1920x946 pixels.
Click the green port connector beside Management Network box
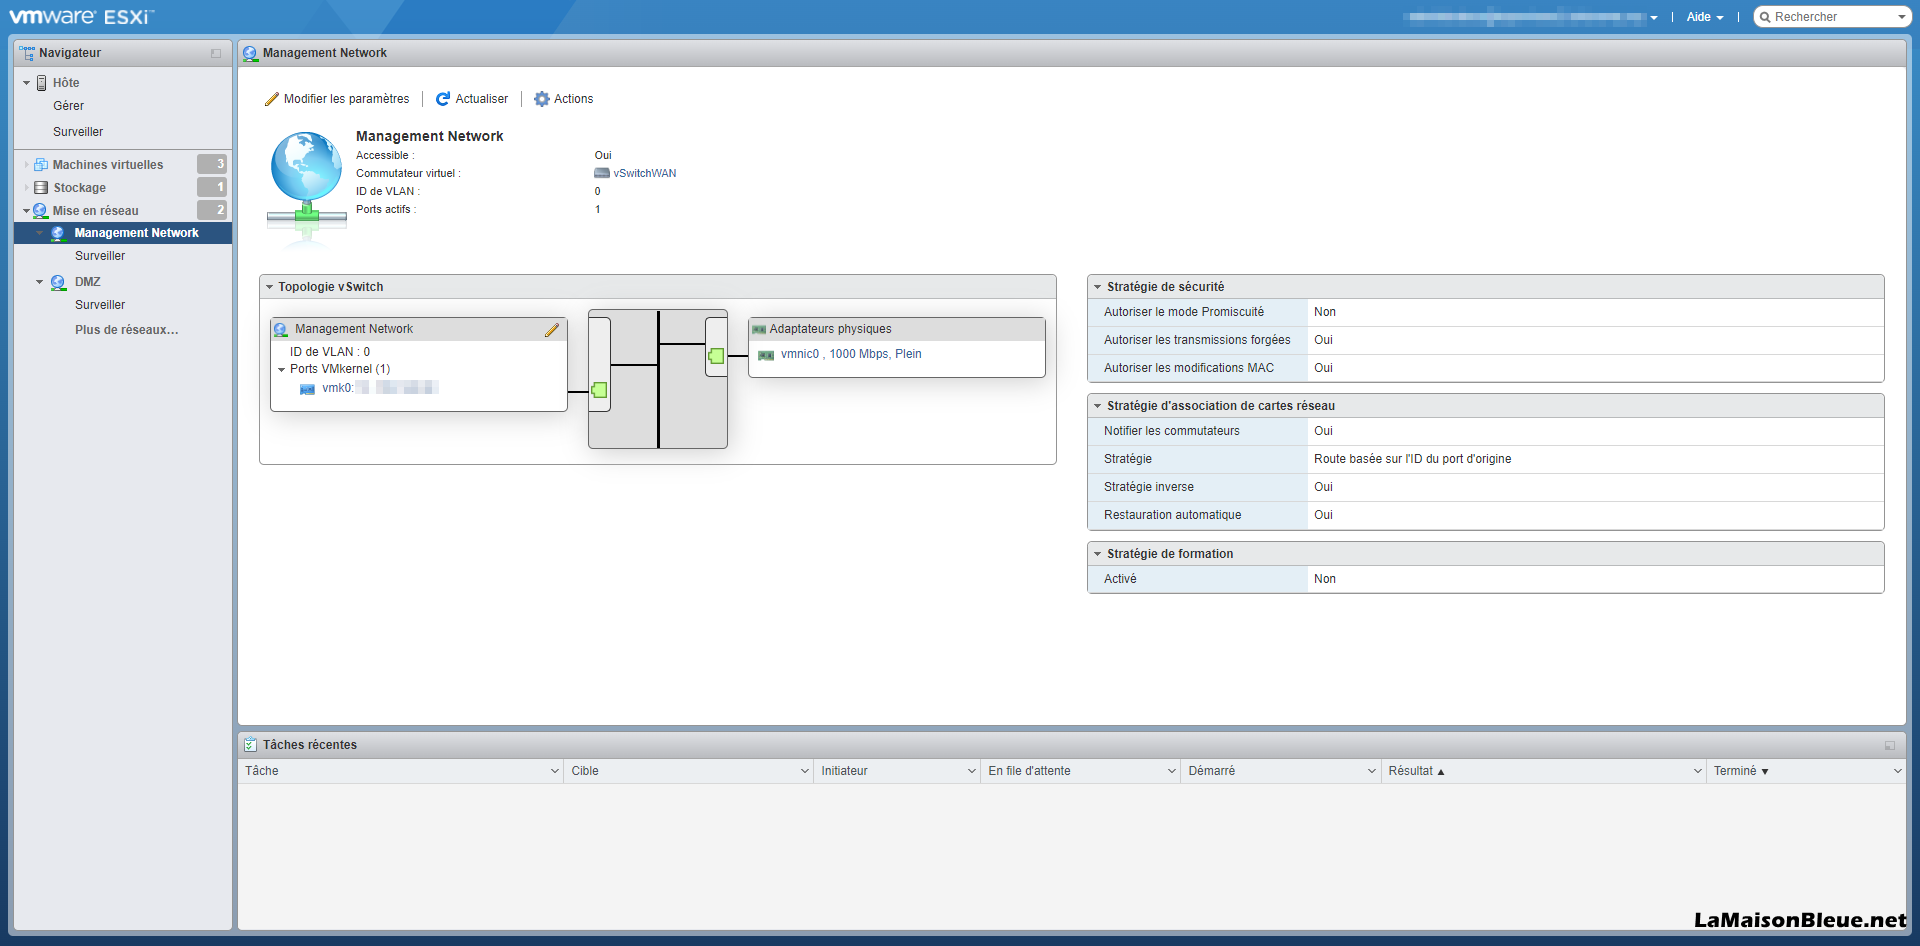tap(599, 390)
